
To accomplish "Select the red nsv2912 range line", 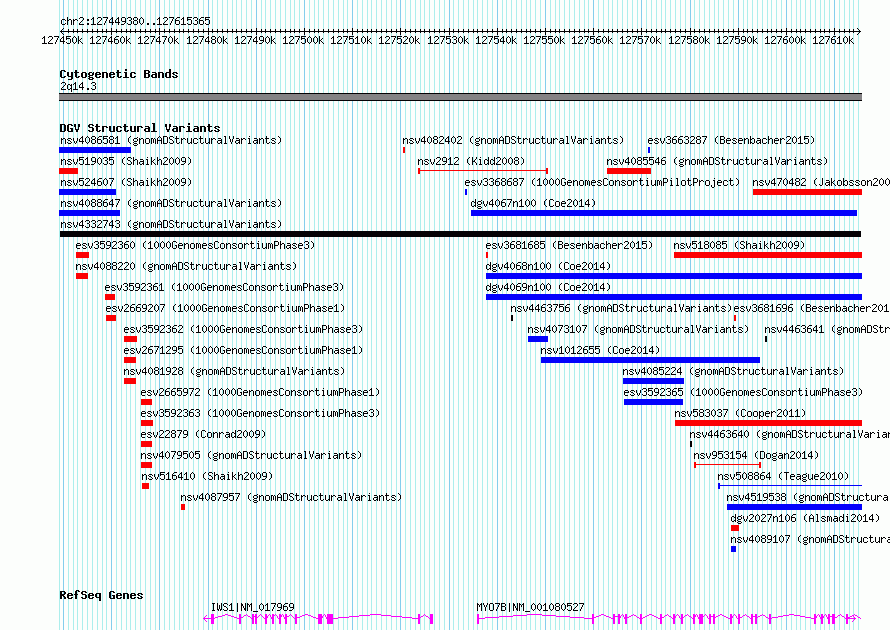I will point(483,171).
